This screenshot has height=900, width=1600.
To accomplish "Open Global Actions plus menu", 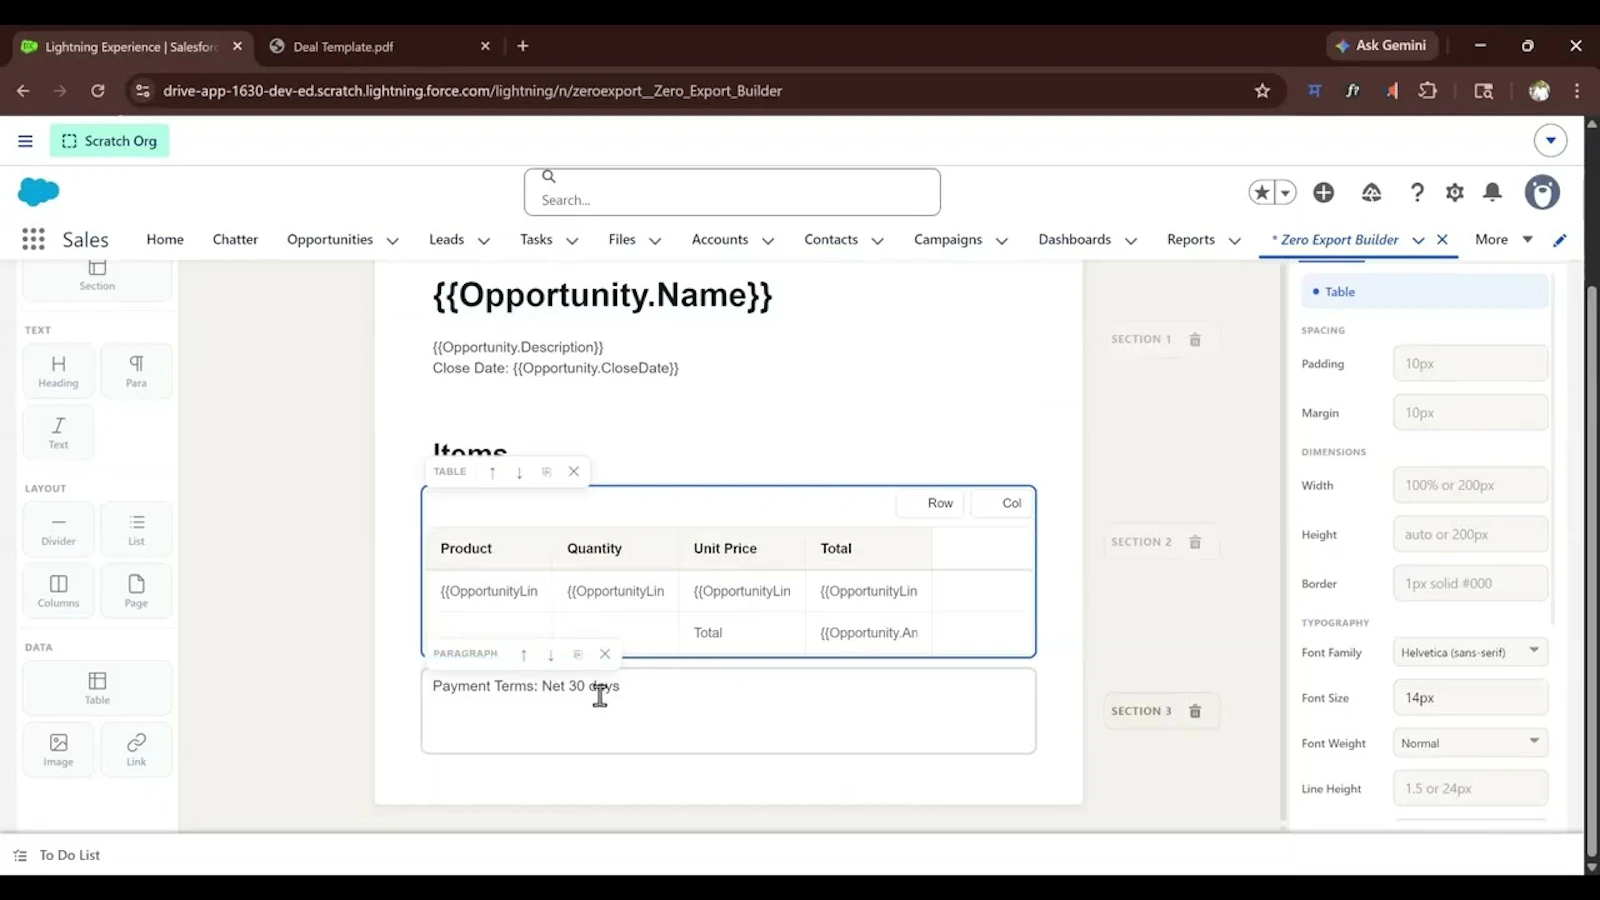I will (1323, 192).
